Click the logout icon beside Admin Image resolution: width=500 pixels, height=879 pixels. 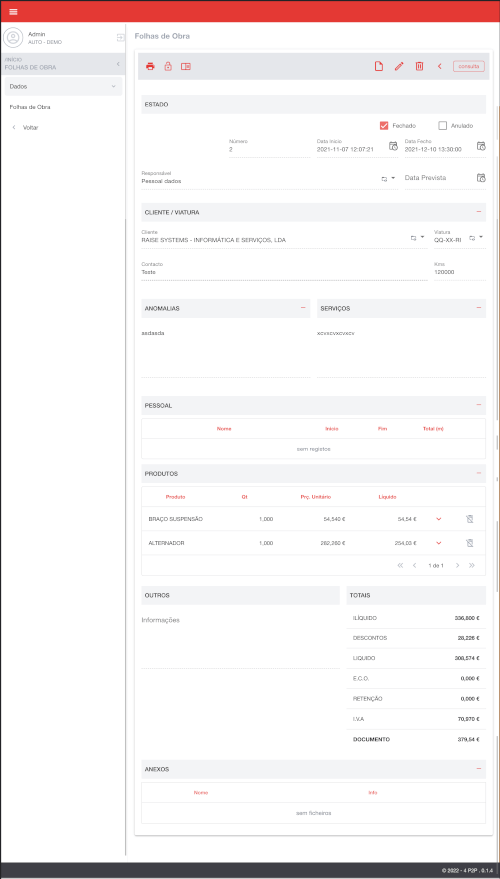[x=120, y=38]
